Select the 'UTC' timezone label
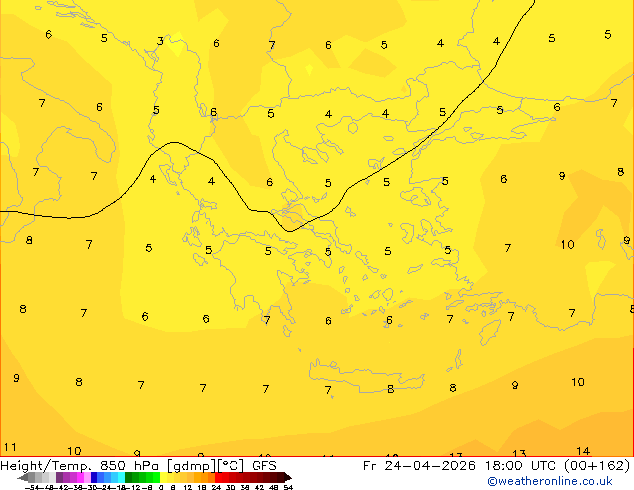The height and width of the screenshot is (490, 634). 544,466
